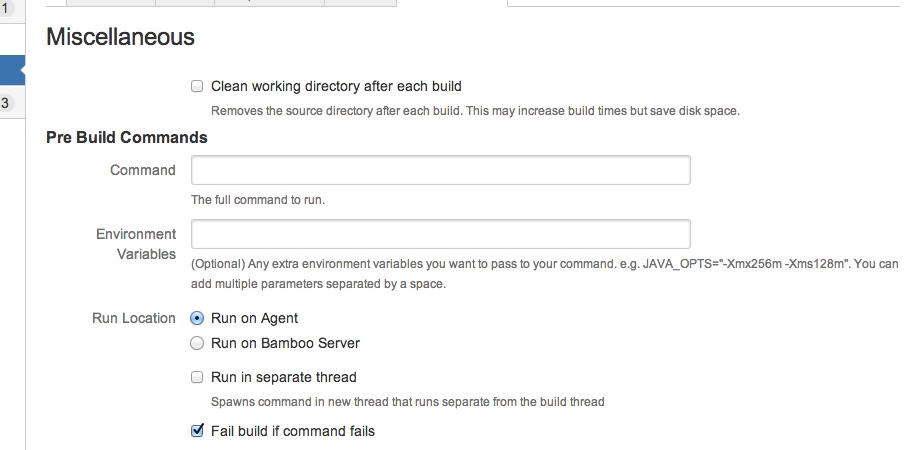The height and width of the screenshot is (450, 920).
Task: Click 'The full command to run' help text
Action: 258,200
